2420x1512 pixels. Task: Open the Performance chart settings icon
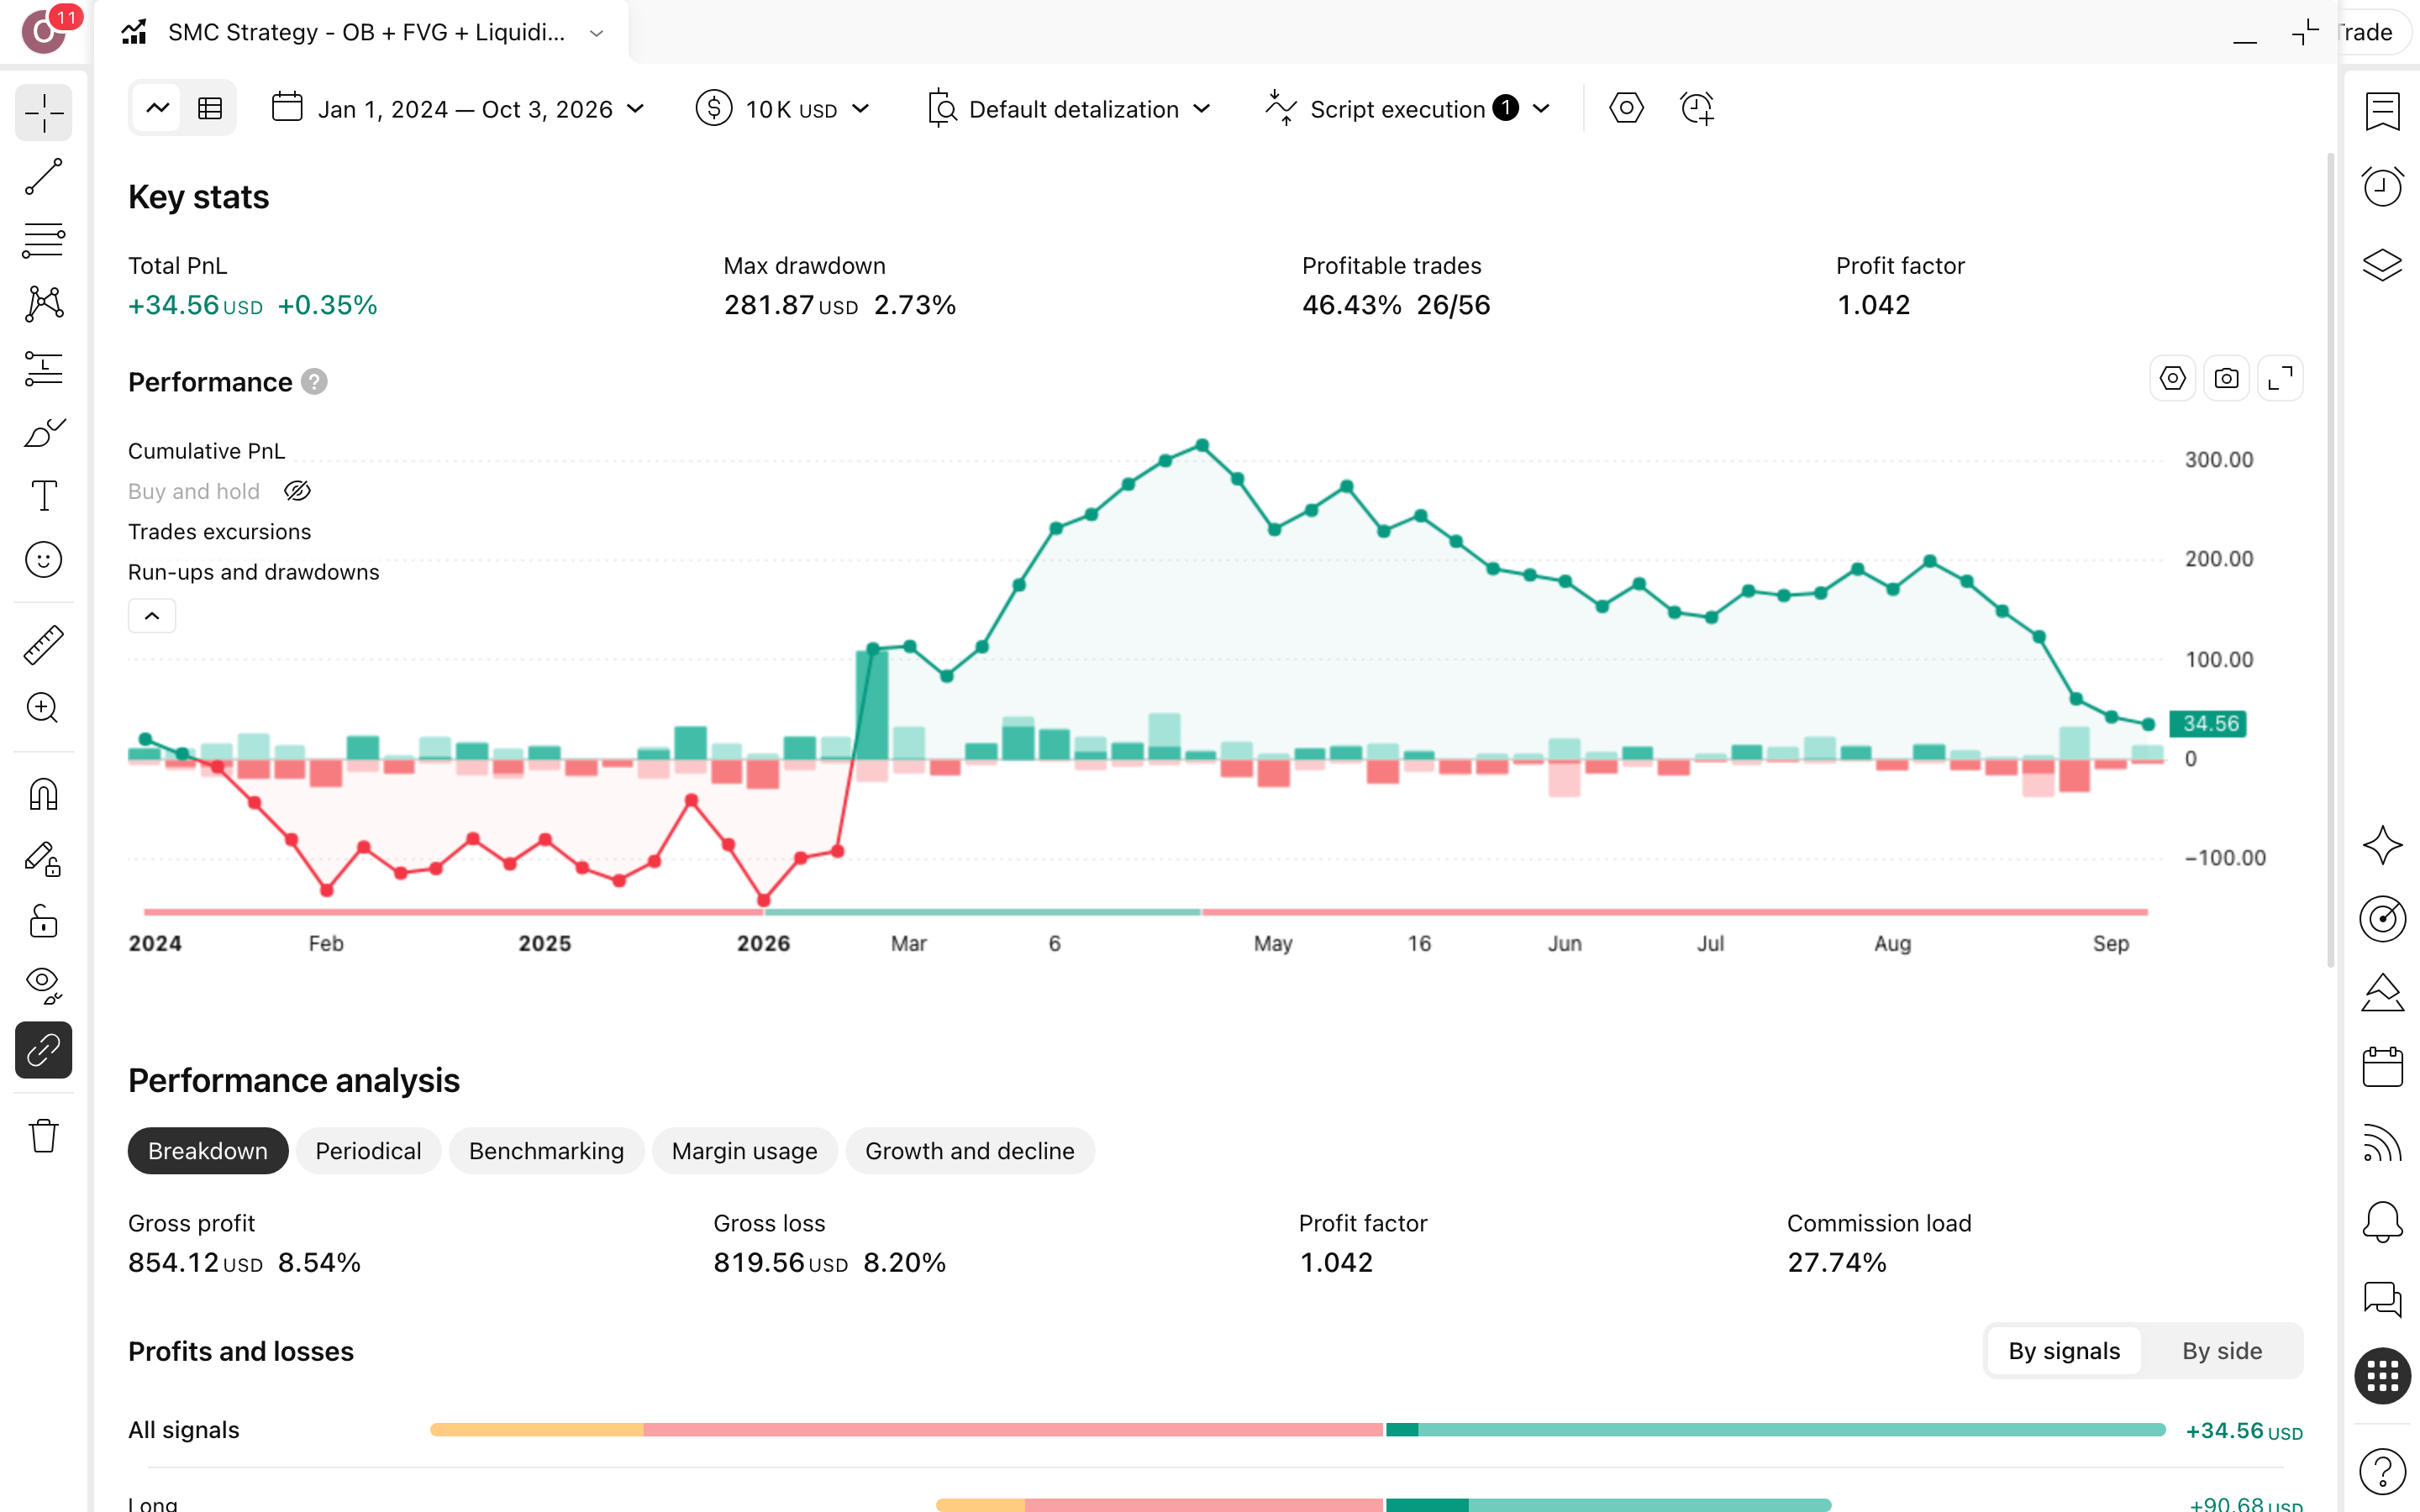(x=2172, y=379)
